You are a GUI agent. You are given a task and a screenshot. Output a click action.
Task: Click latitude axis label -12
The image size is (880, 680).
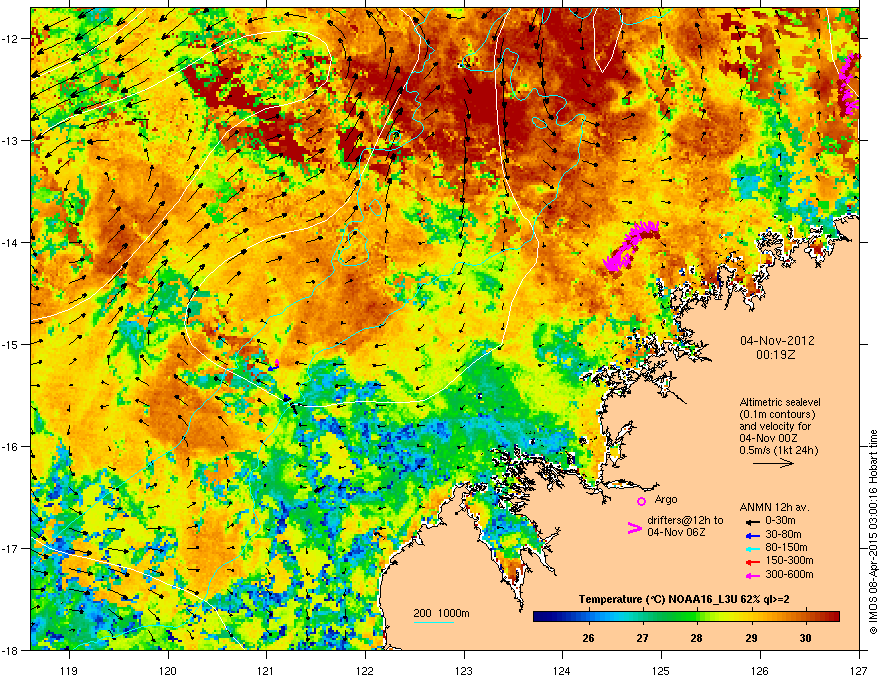click(x=11, y=39)
